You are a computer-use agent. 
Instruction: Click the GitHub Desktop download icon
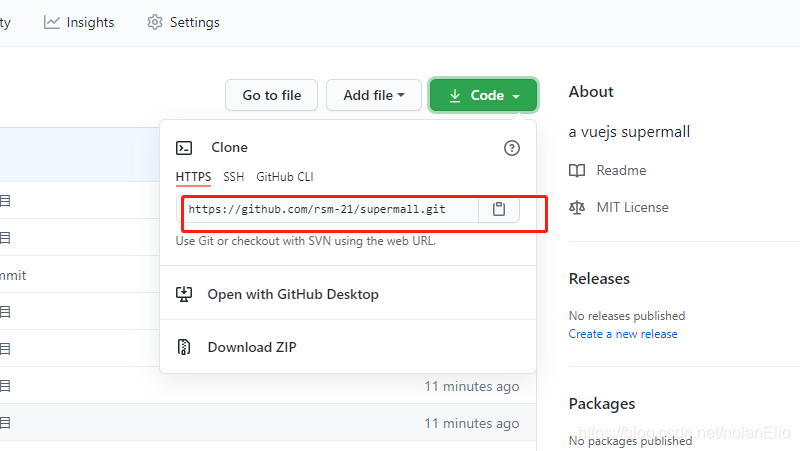[184, 294]
